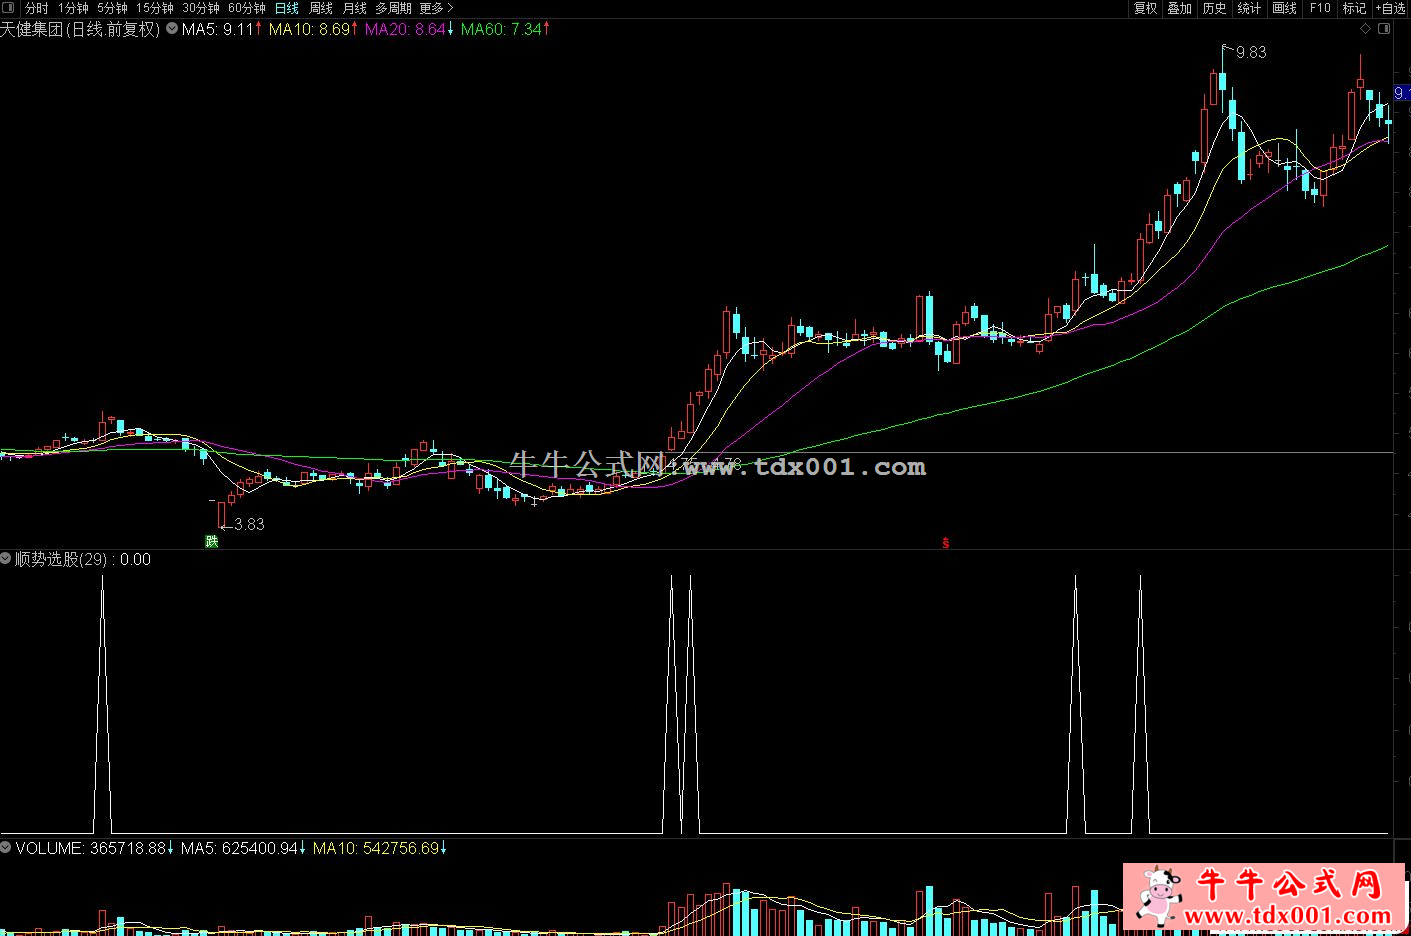
Task: Click the VOLUME: 365718.88 readout
Action: coord(95,848)
